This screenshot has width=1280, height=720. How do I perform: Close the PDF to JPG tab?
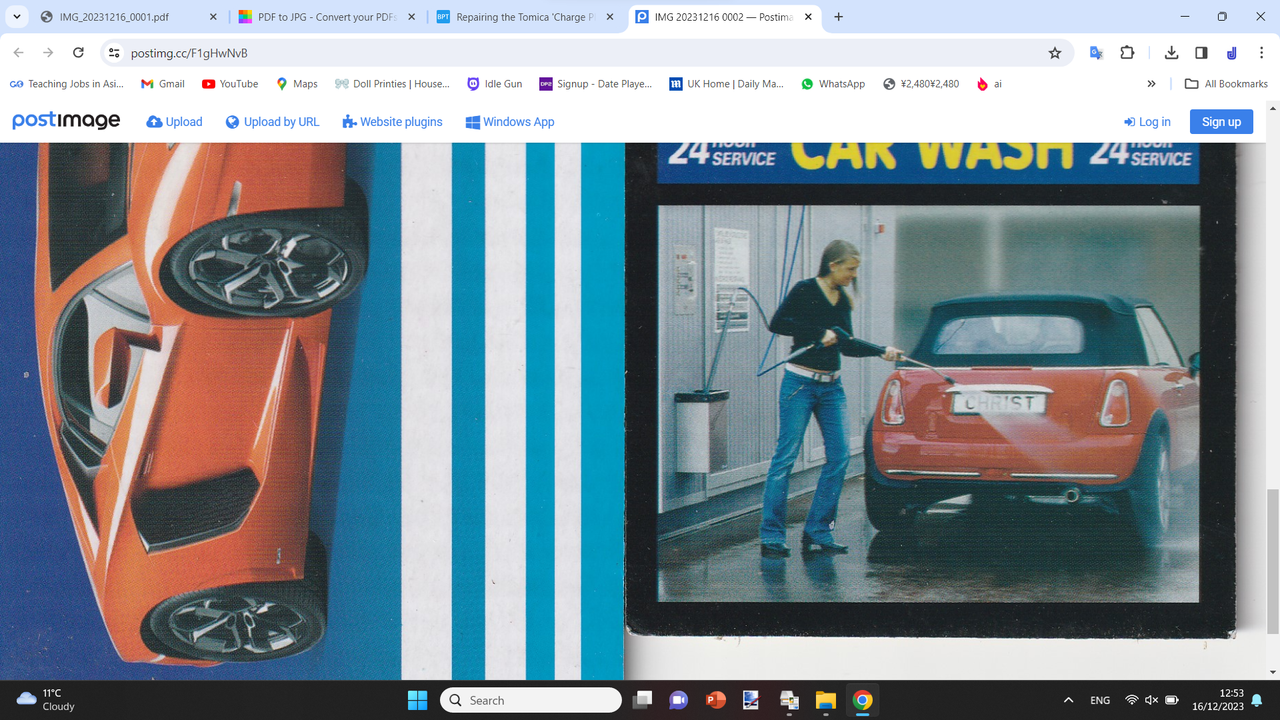(x=411, y=17)
